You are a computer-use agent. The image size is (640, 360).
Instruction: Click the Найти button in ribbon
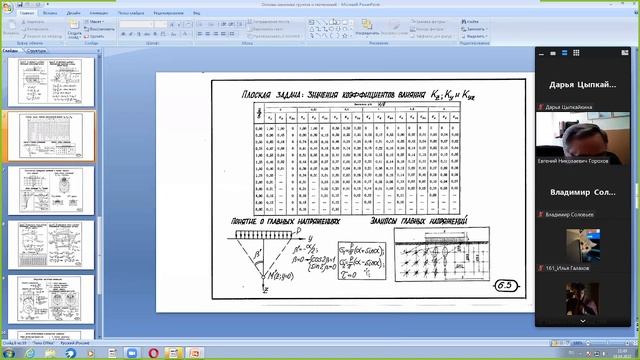[x=470, y=22]
